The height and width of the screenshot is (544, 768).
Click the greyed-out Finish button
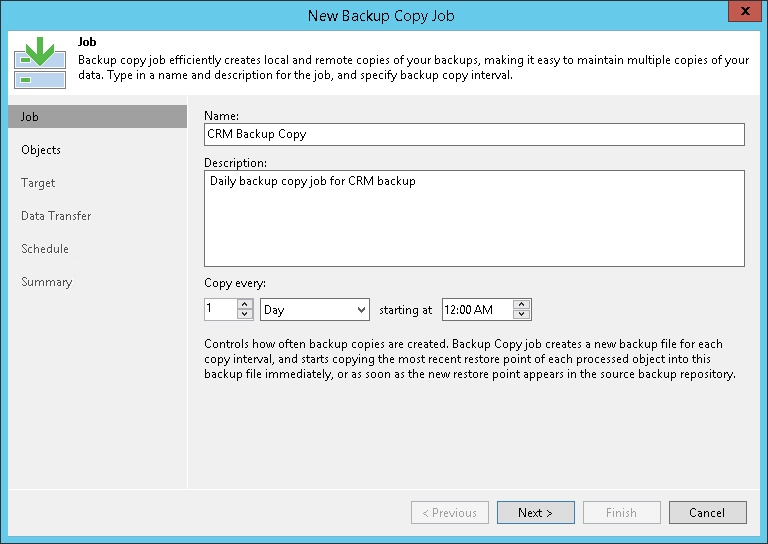tap(622, 513)
